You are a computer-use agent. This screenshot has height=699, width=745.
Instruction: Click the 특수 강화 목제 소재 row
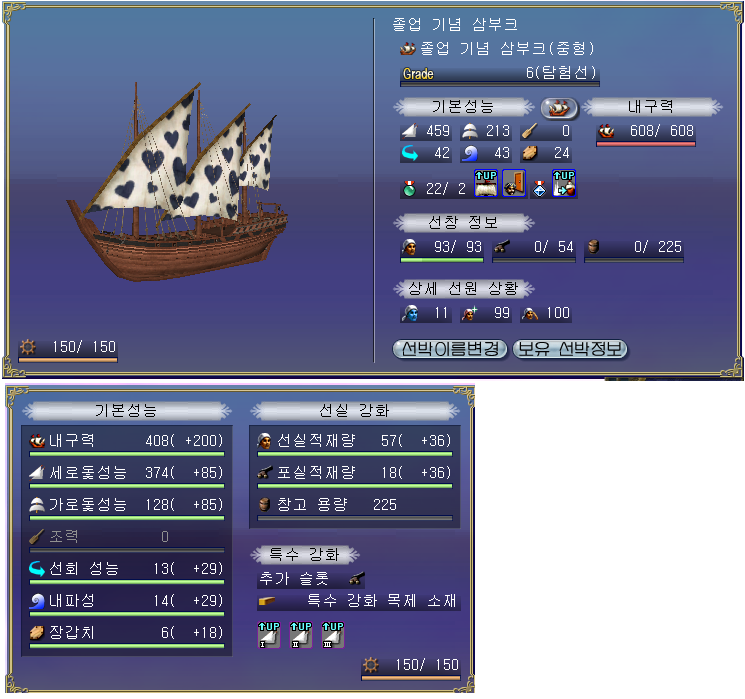(x=359, y=601)
